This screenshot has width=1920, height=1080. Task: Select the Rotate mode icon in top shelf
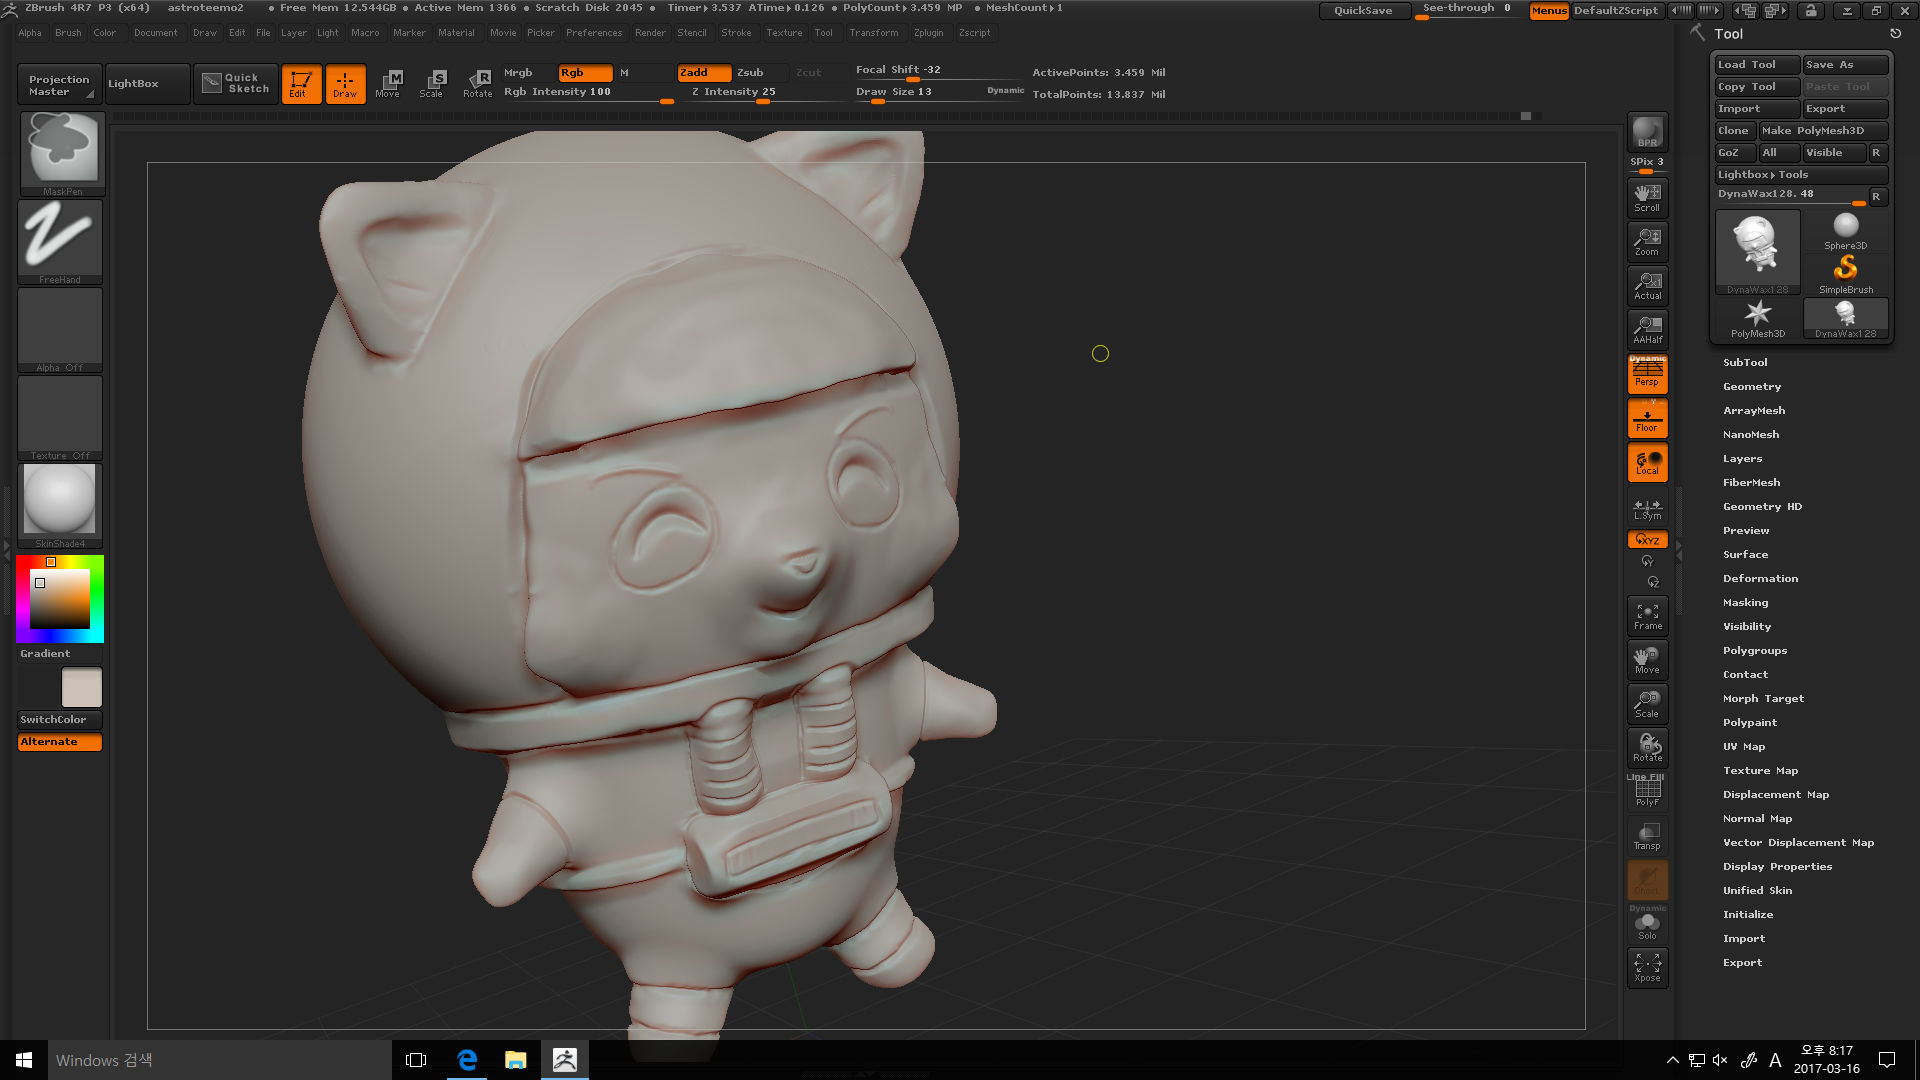click(x=477, y=84)
